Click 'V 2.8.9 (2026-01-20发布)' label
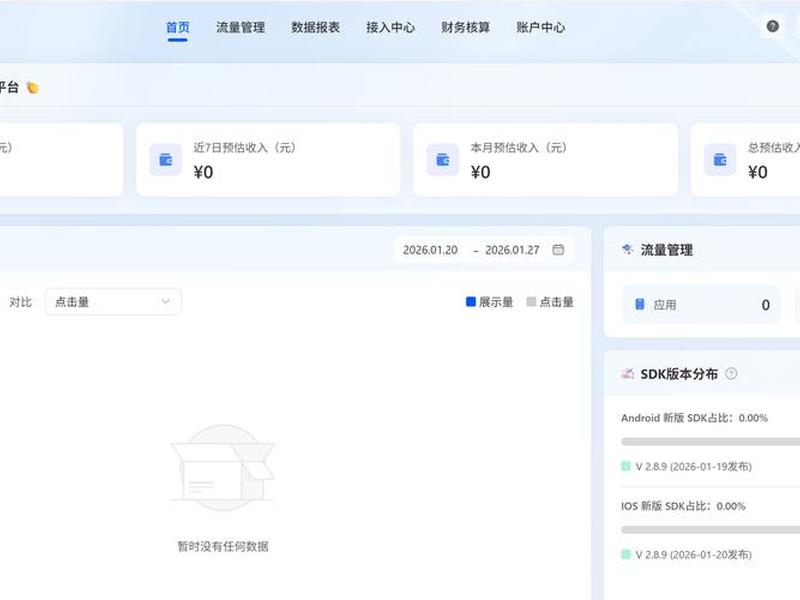Image resolution: width=800 pixels, height=600 pixels. pyautogui.click(x=693, y=555)
